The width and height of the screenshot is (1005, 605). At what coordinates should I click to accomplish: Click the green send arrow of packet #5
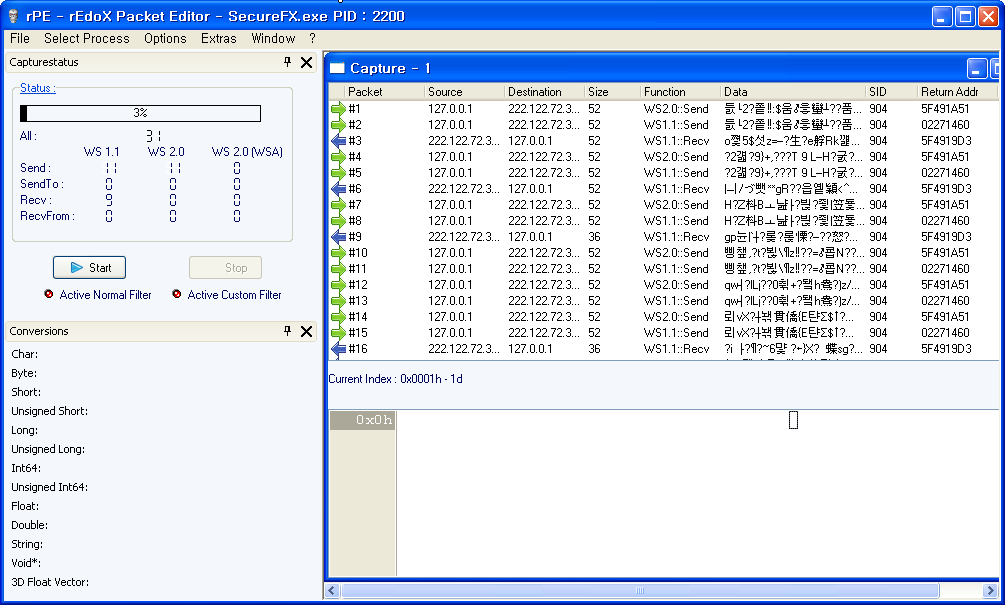pos(338,173)
